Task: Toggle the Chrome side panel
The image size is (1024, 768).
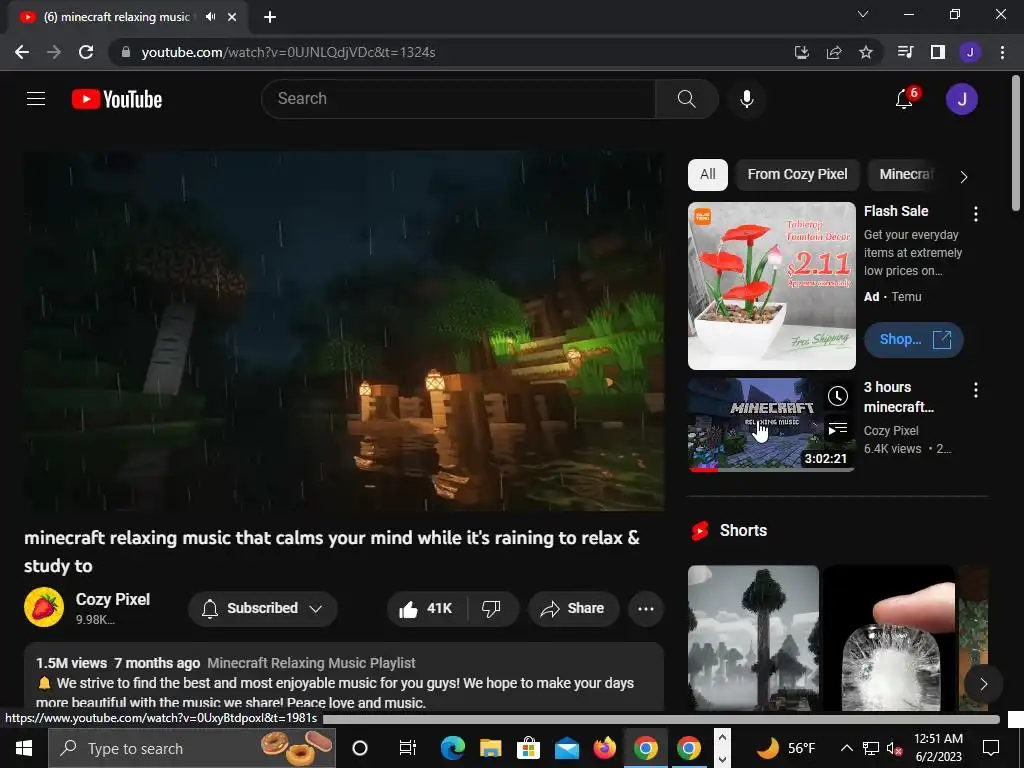Action: tap(938, 52)
